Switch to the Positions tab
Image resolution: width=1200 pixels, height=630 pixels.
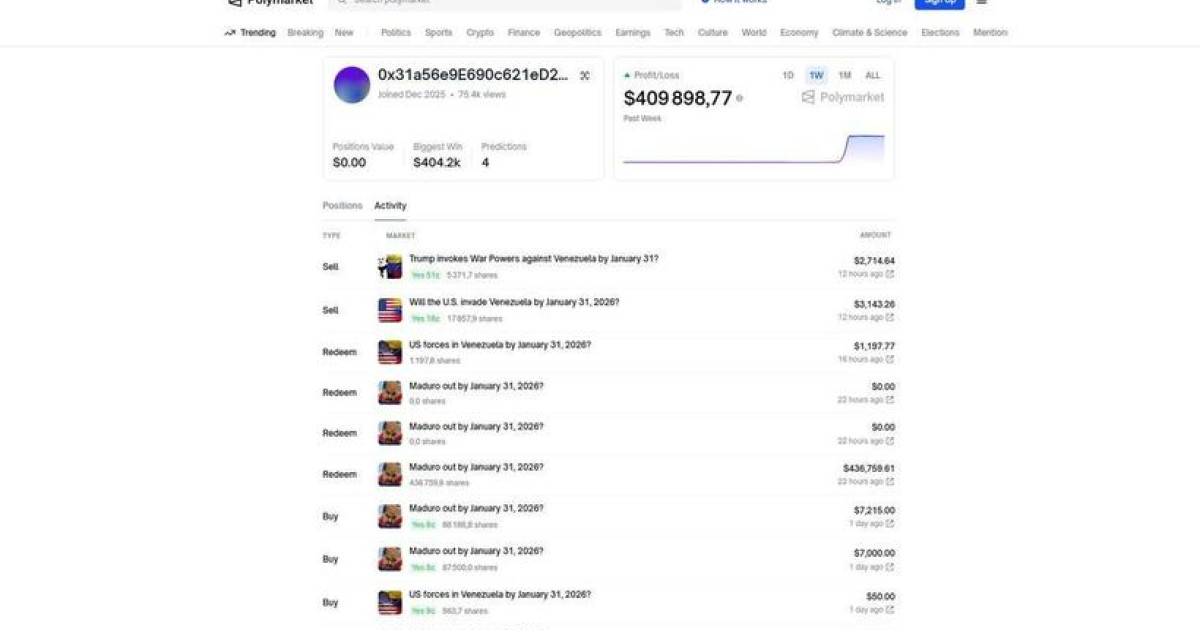[x=342, y=206]
